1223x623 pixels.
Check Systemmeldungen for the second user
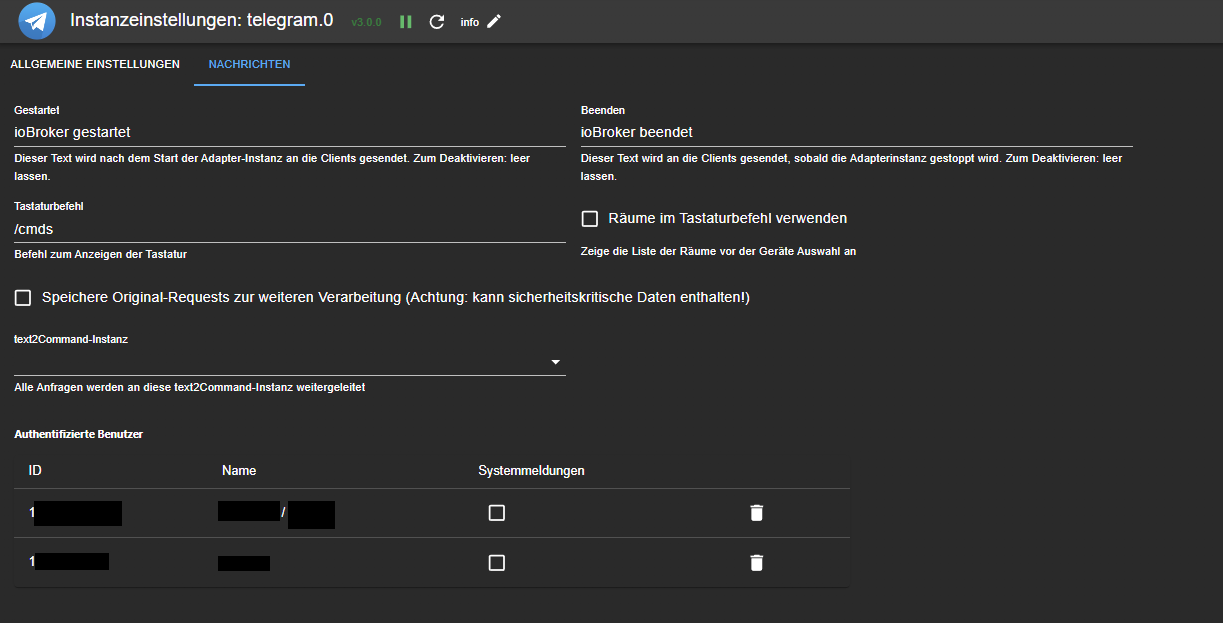[497, 562]
